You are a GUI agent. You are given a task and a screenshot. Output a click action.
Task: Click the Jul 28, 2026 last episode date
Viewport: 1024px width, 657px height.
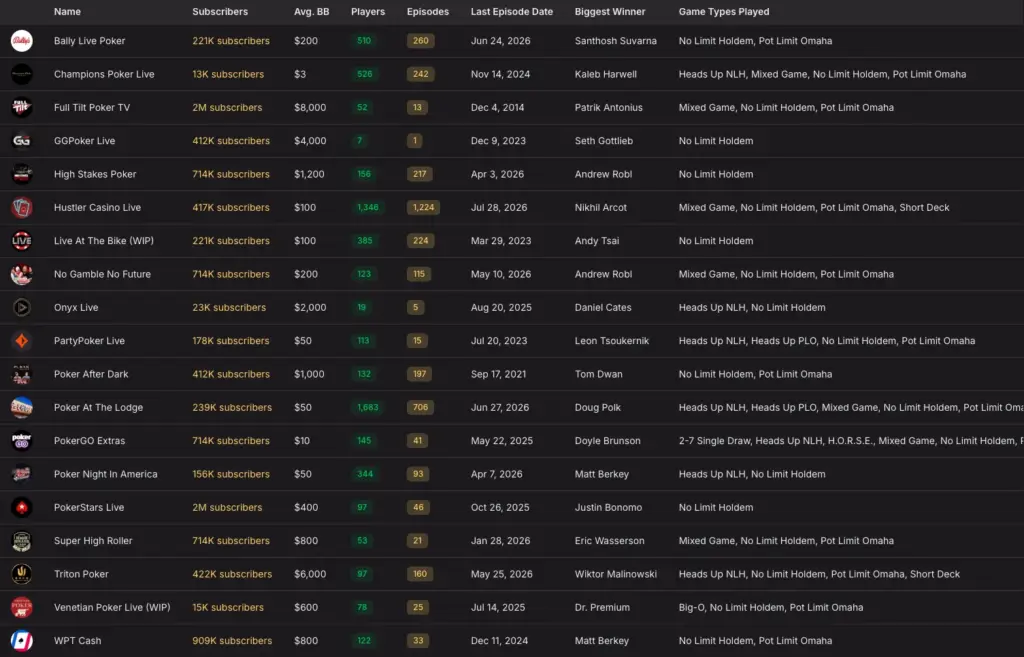498,207
